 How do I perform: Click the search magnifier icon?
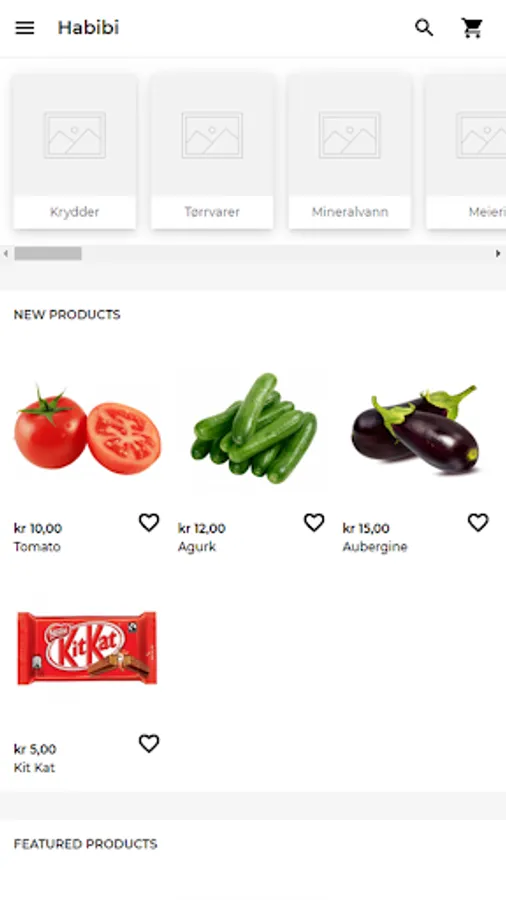424,28
